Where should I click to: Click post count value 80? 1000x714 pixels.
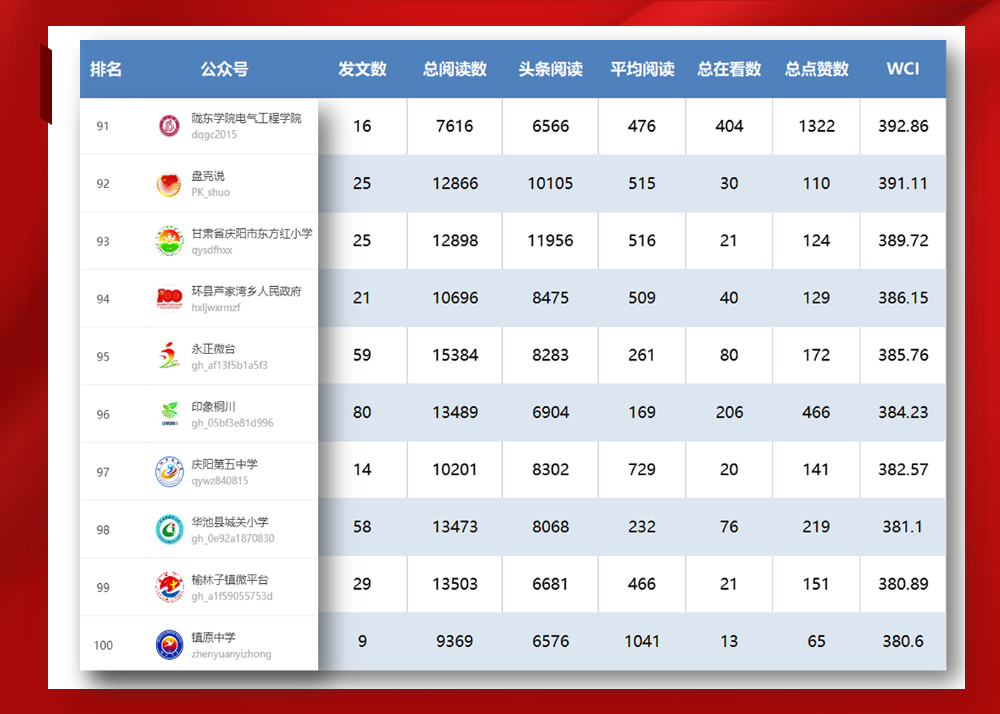[x=362, y=412]
